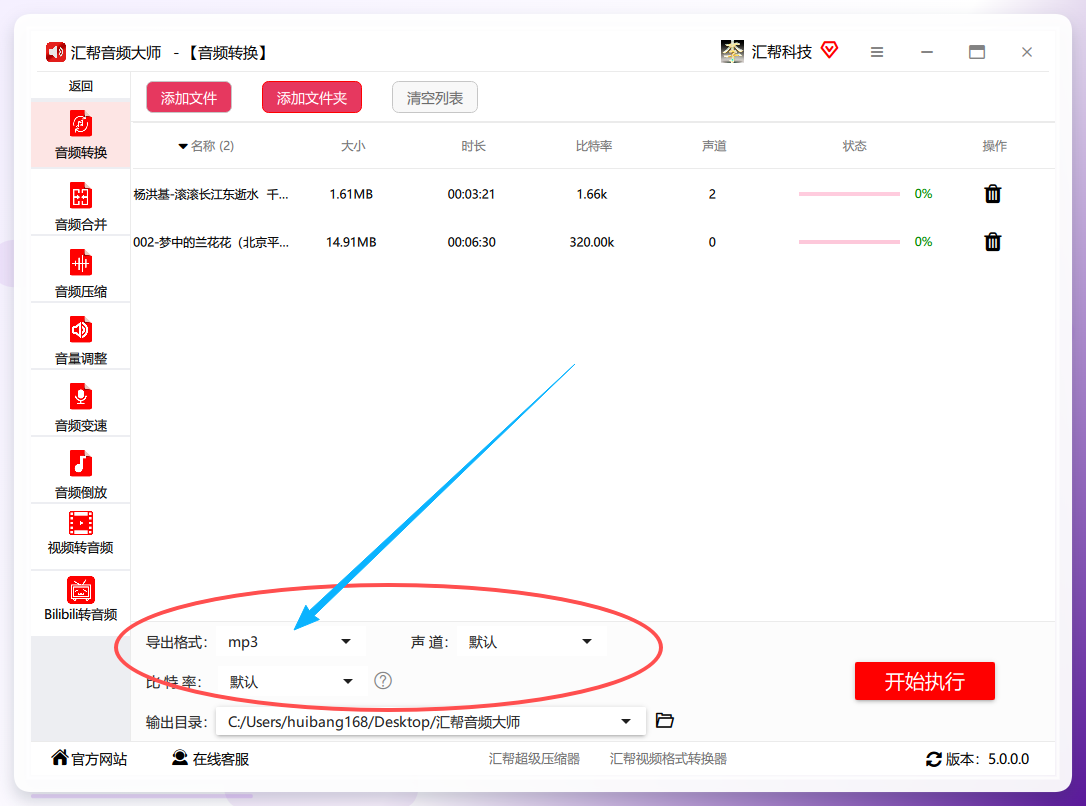
Task: Click the 添加文件夹 button
Action: pos(312,98)
